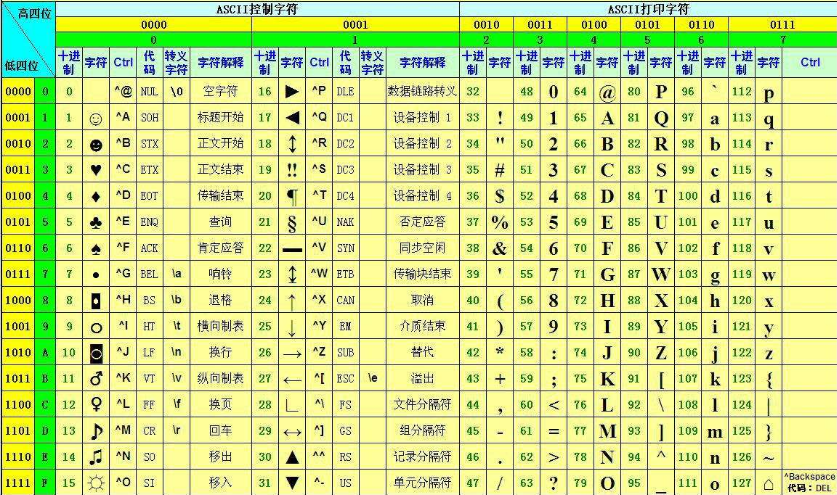Select the BEL code cell
Screen dimensions: 837x495
coord(149,274)
